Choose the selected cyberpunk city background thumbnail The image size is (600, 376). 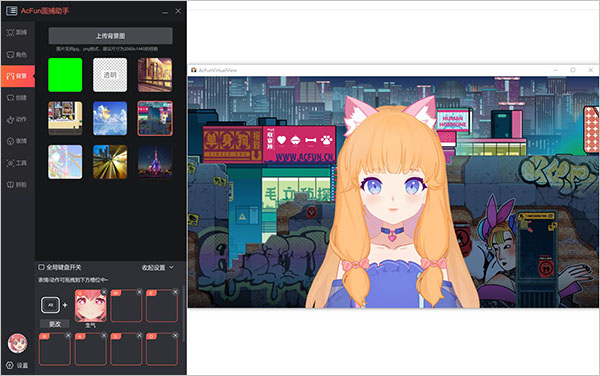tap(155, 118)
